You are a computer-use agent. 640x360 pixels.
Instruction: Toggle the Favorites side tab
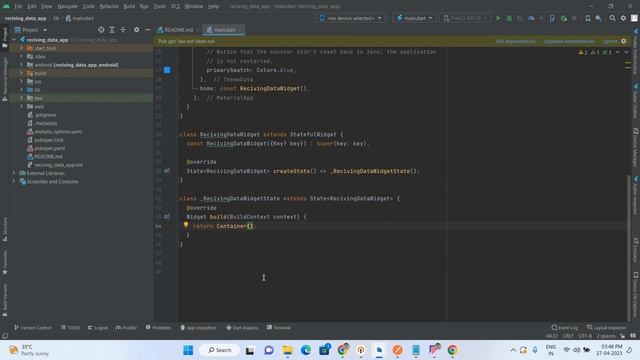pyautogui.click(x=4, y=262)
